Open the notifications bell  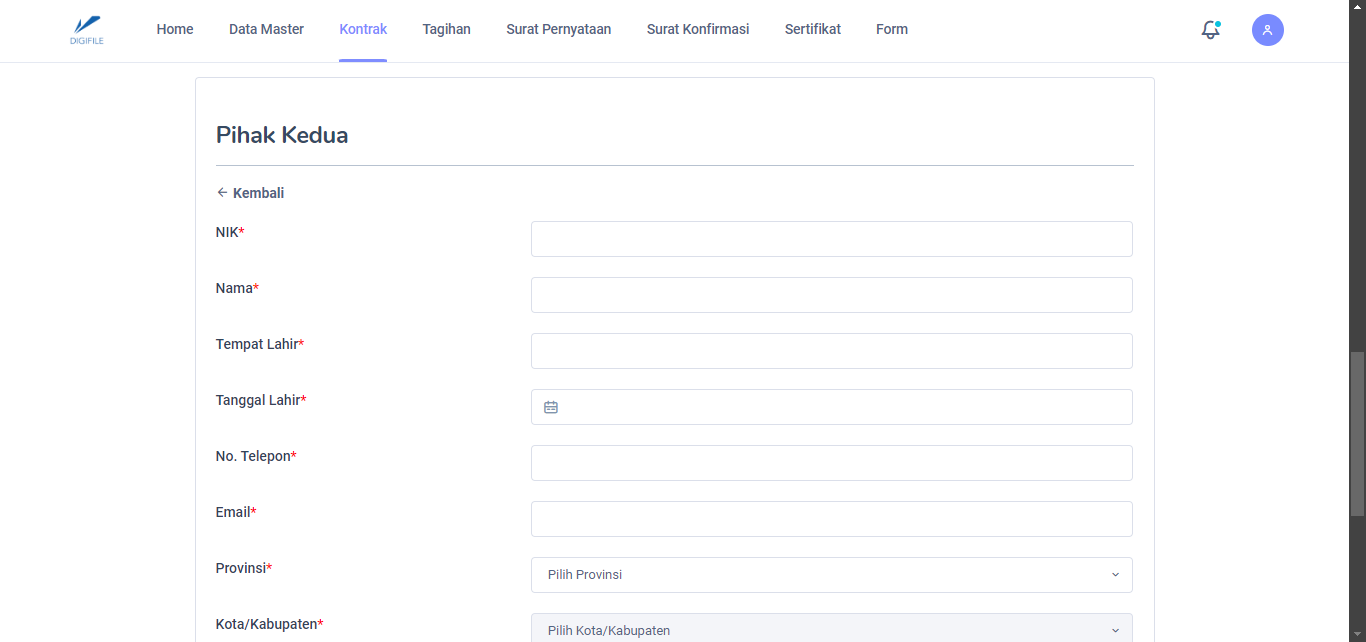coord(1210,30)
